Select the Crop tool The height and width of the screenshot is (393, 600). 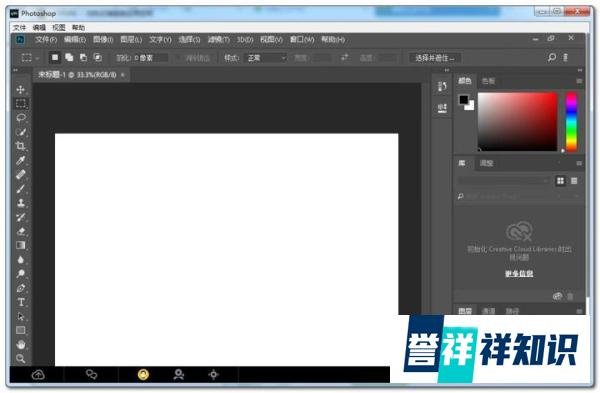coord(21,146)
